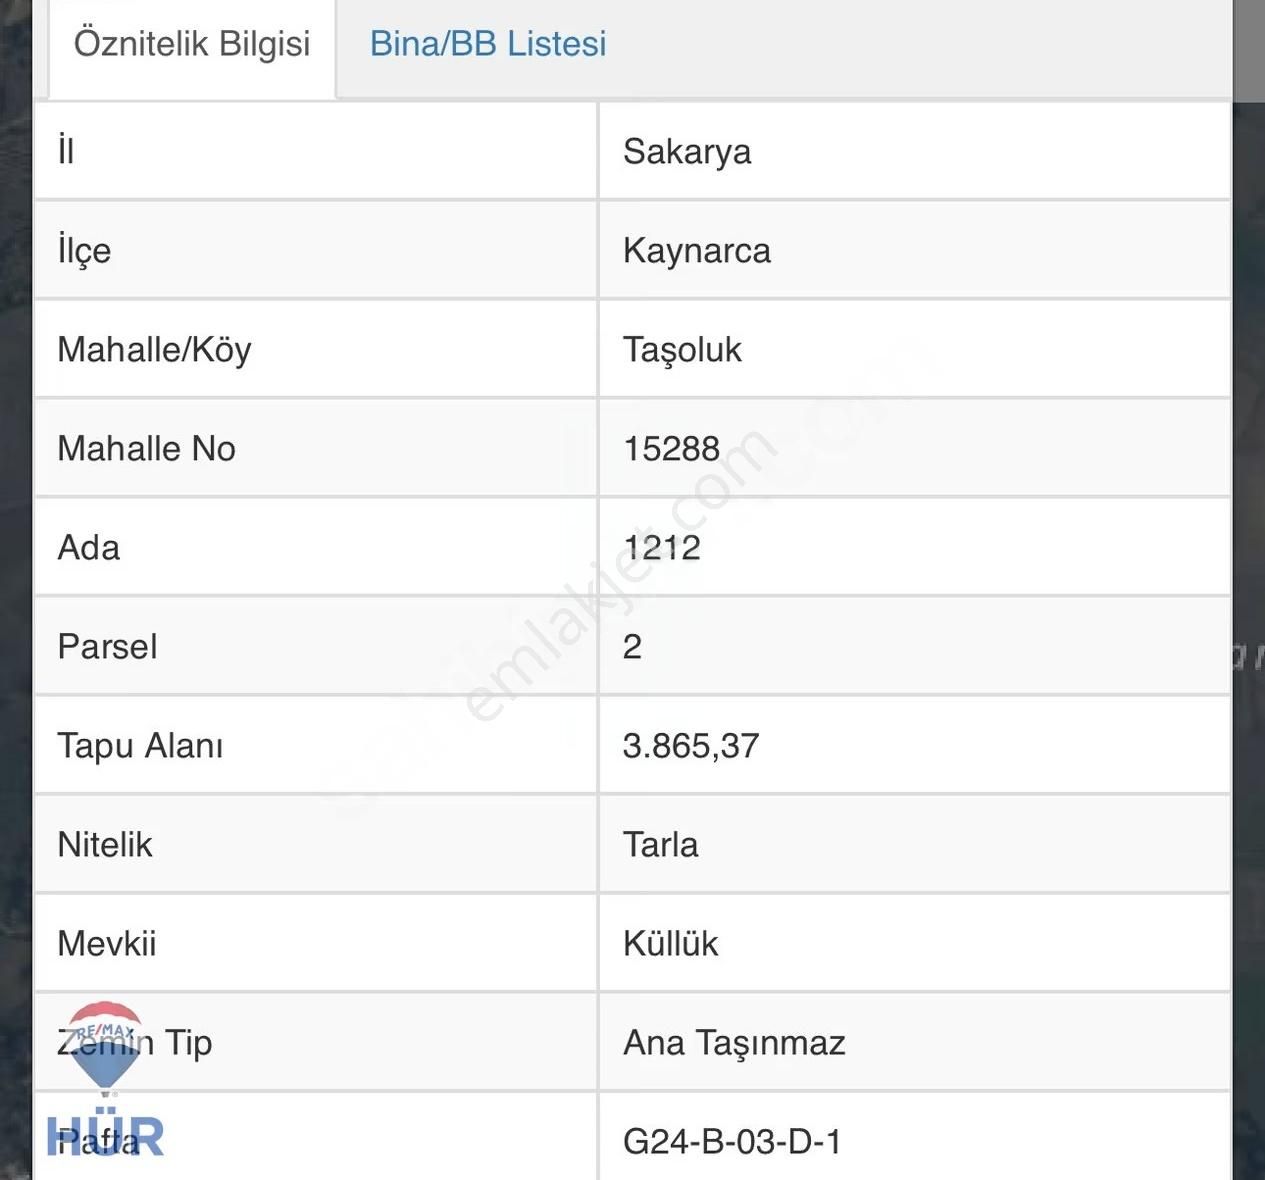Viewport: 1265px width, 1180px height.
Task: Select the Ada number 1212
Action: tap(663, 547)
